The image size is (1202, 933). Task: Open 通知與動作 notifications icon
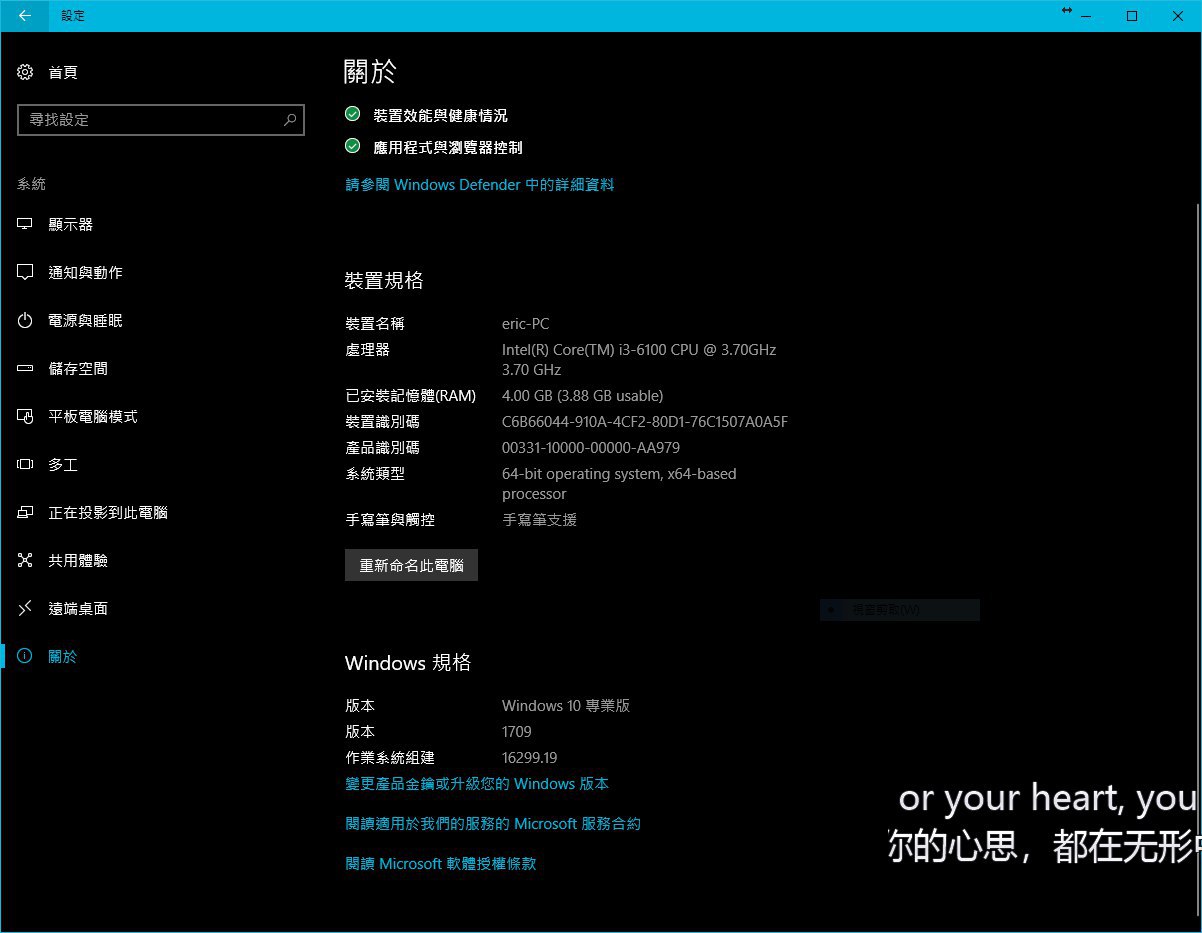(25, 273)
